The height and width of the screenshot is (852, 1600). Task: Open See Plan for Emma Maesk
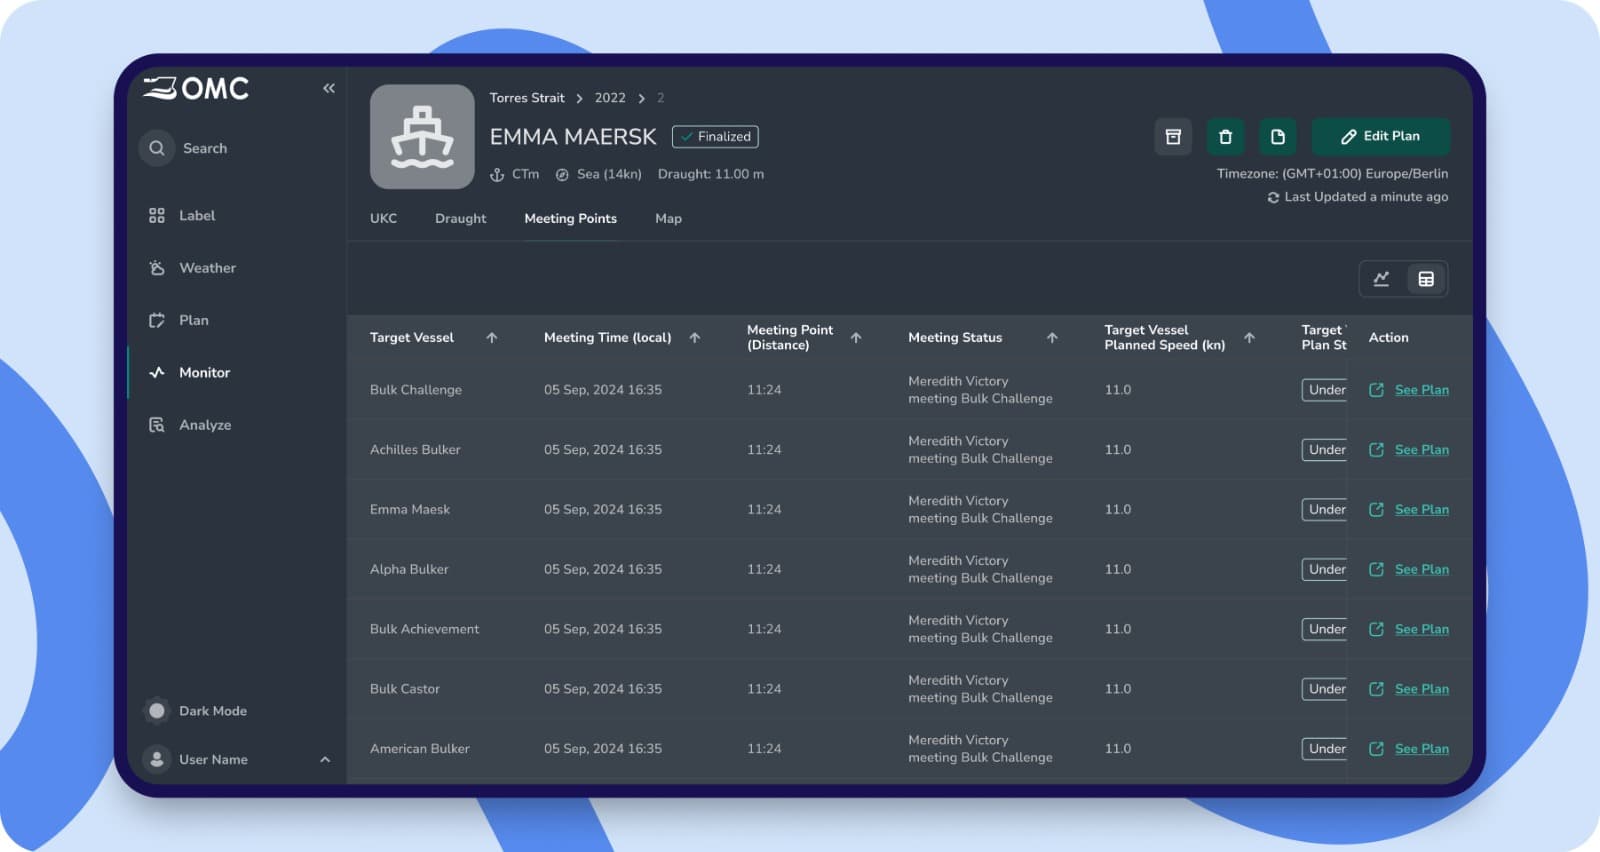tap(1422, 510)
